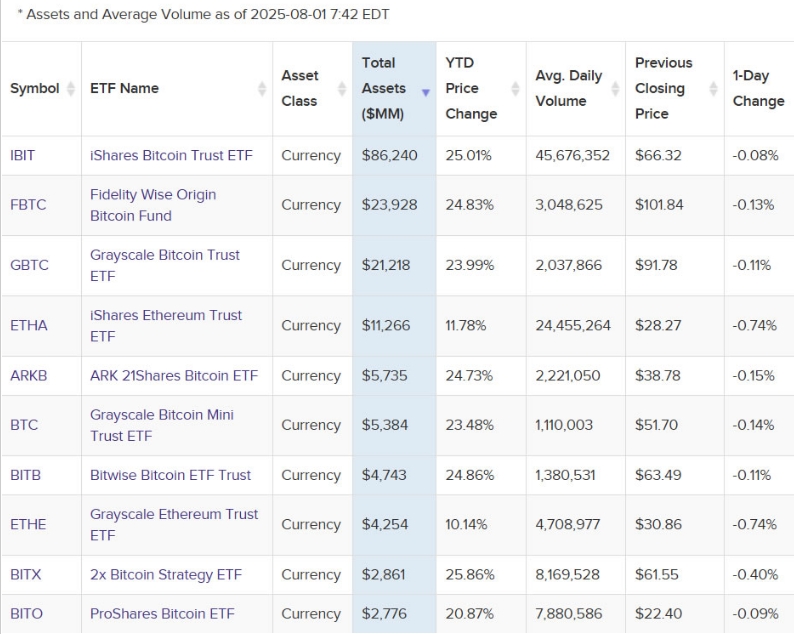Open the ETHA symbol link
The height and width of the screenshot is (634, 794).
coord(29,325)
